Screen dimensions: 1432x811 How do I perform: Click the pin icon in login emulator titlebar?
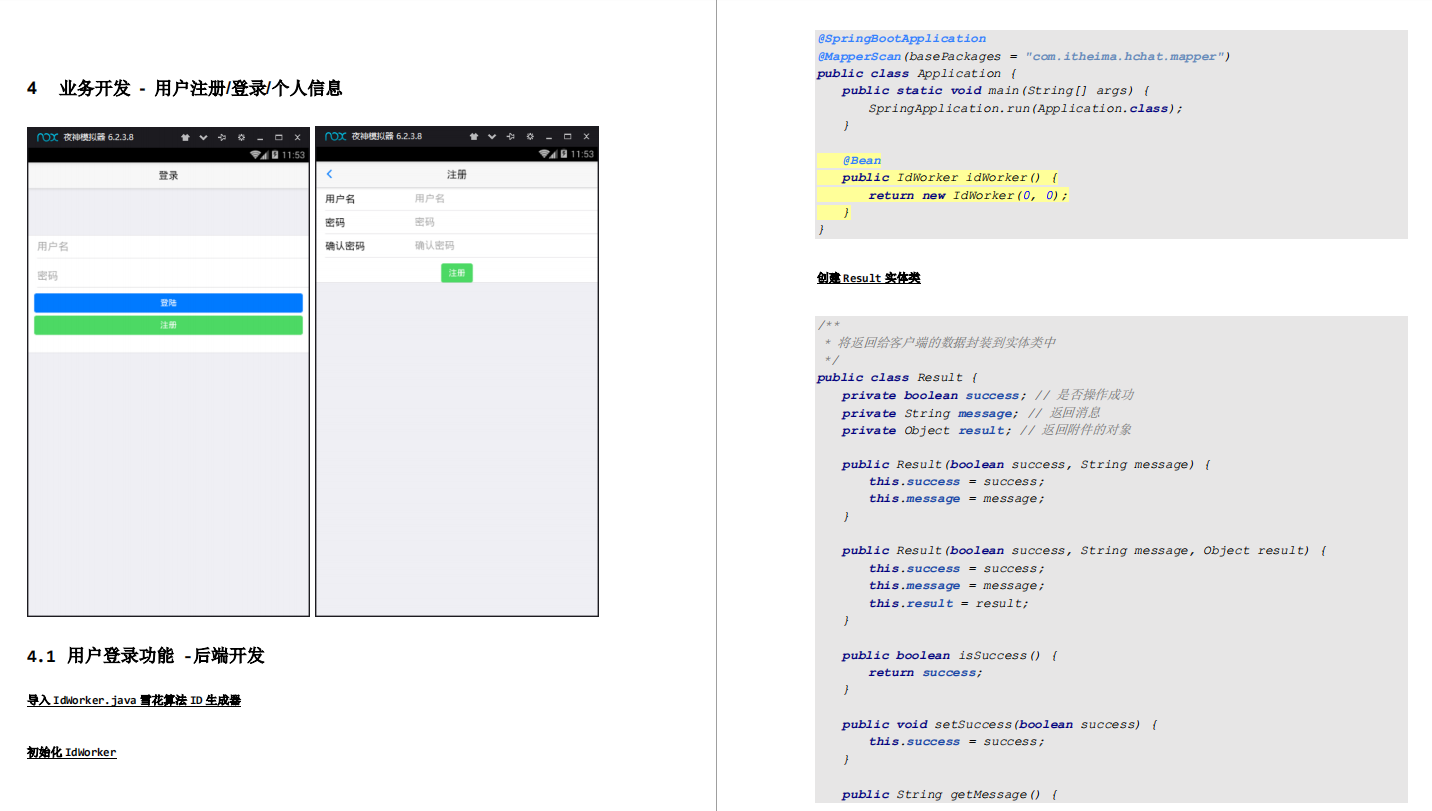222,137
